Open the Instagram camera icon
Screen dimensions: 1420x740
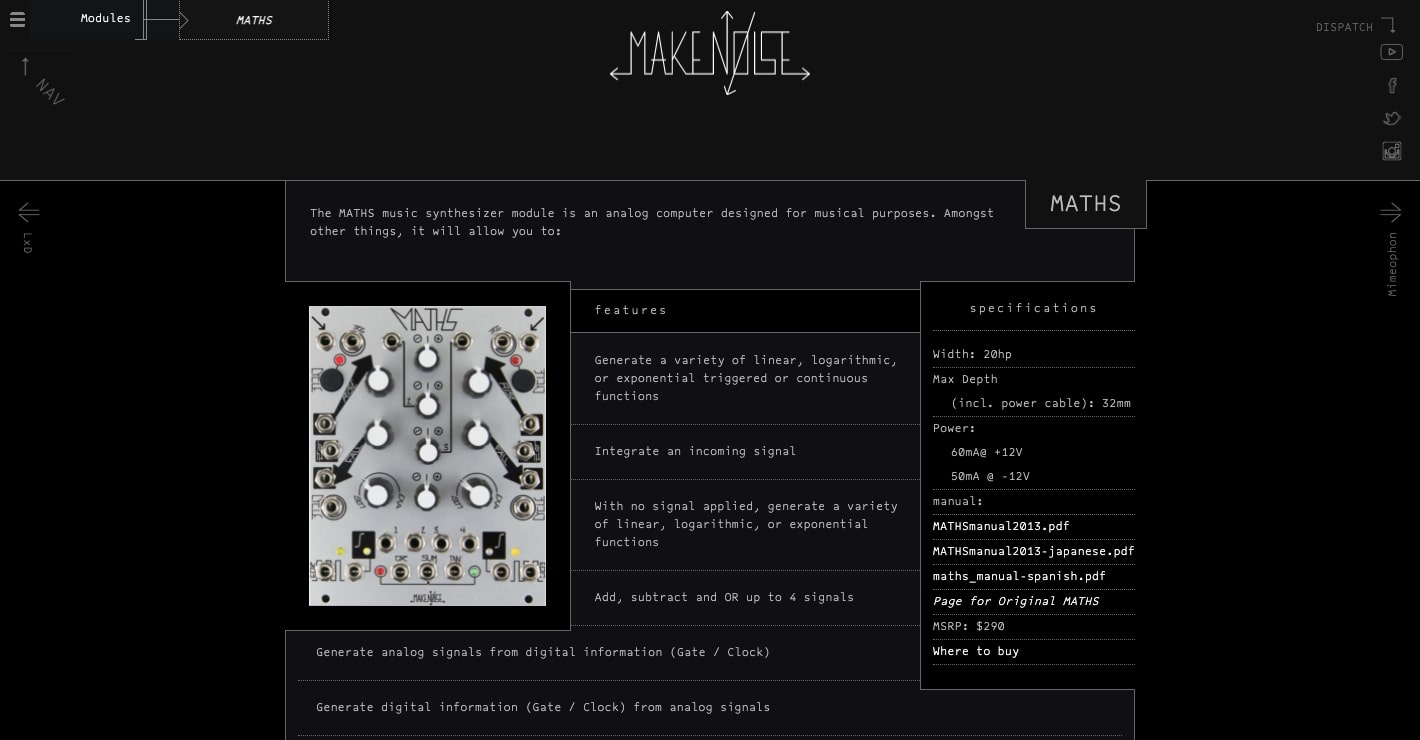[1391, 151]
